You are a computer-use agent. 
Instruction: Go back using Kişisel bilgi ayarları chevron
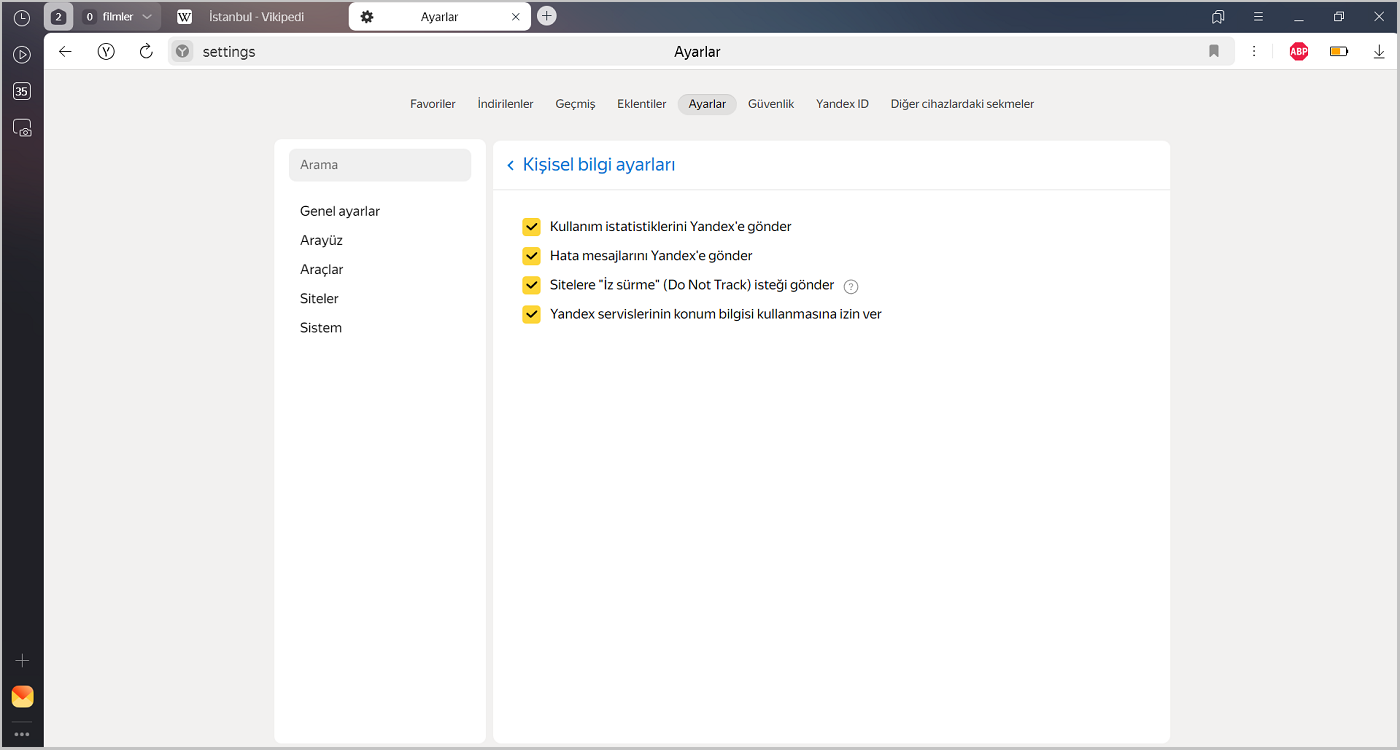pyautogui.click(x=510, y=165)
